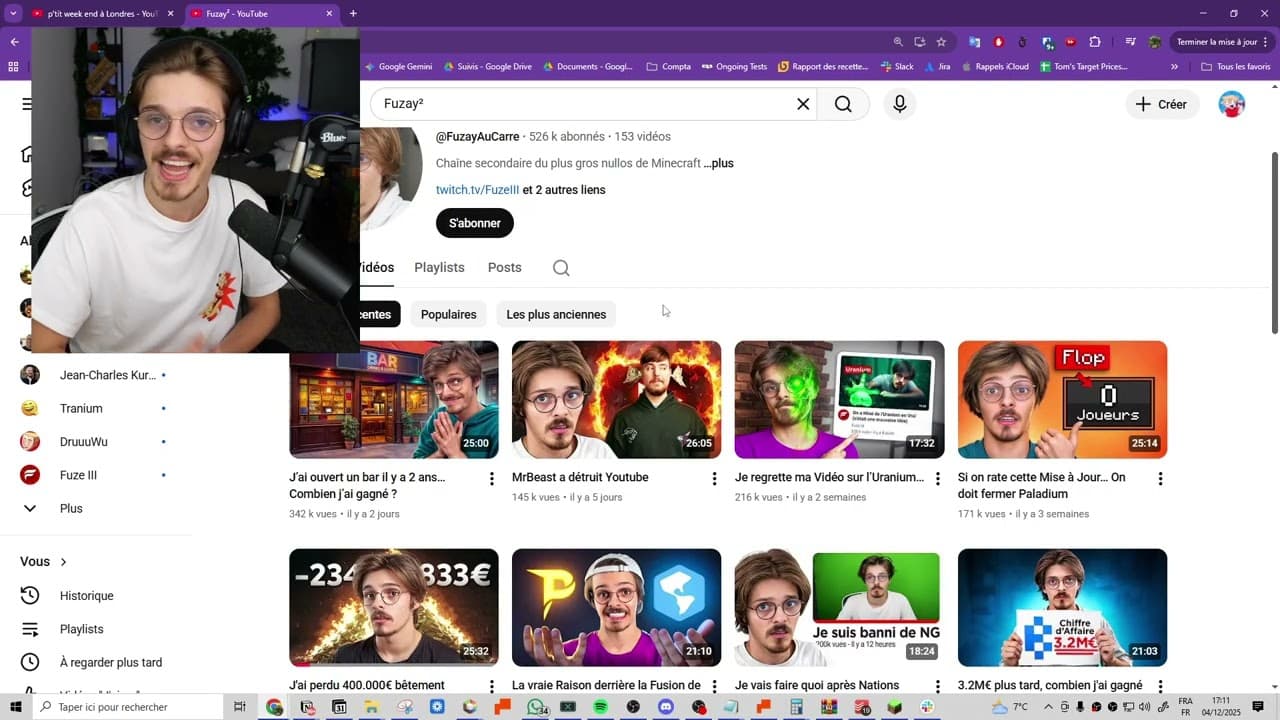Expand the Vous section chevron
Screen dimensions: 1280x720
click(63, 562)
